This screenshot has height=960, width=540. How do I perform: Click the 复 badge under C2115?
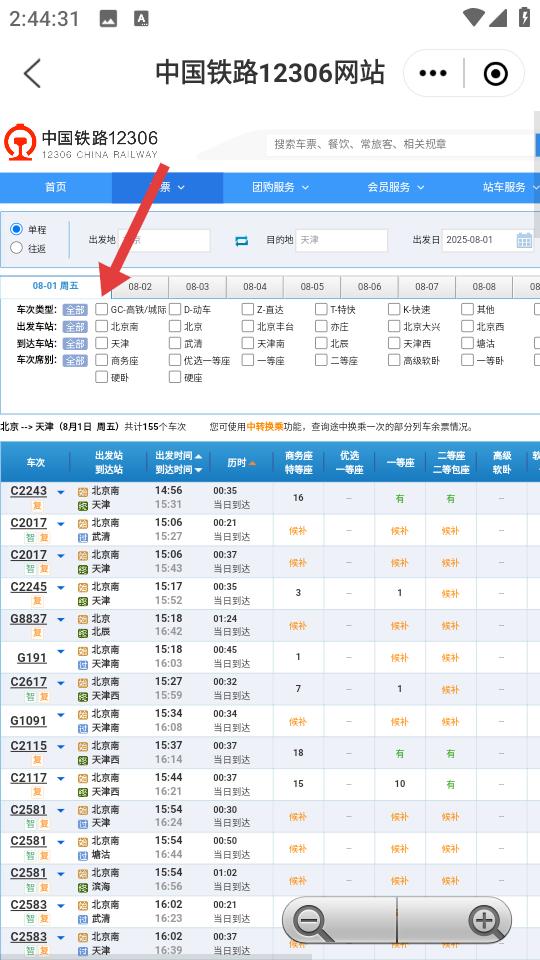point(37,760)
